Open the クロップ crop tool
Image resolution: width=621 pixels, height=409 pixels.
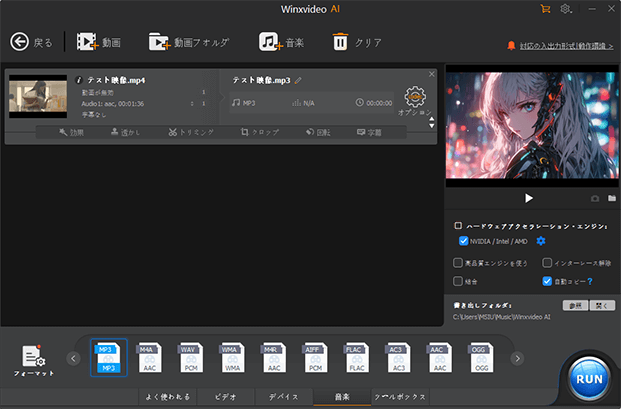point(260,132)
